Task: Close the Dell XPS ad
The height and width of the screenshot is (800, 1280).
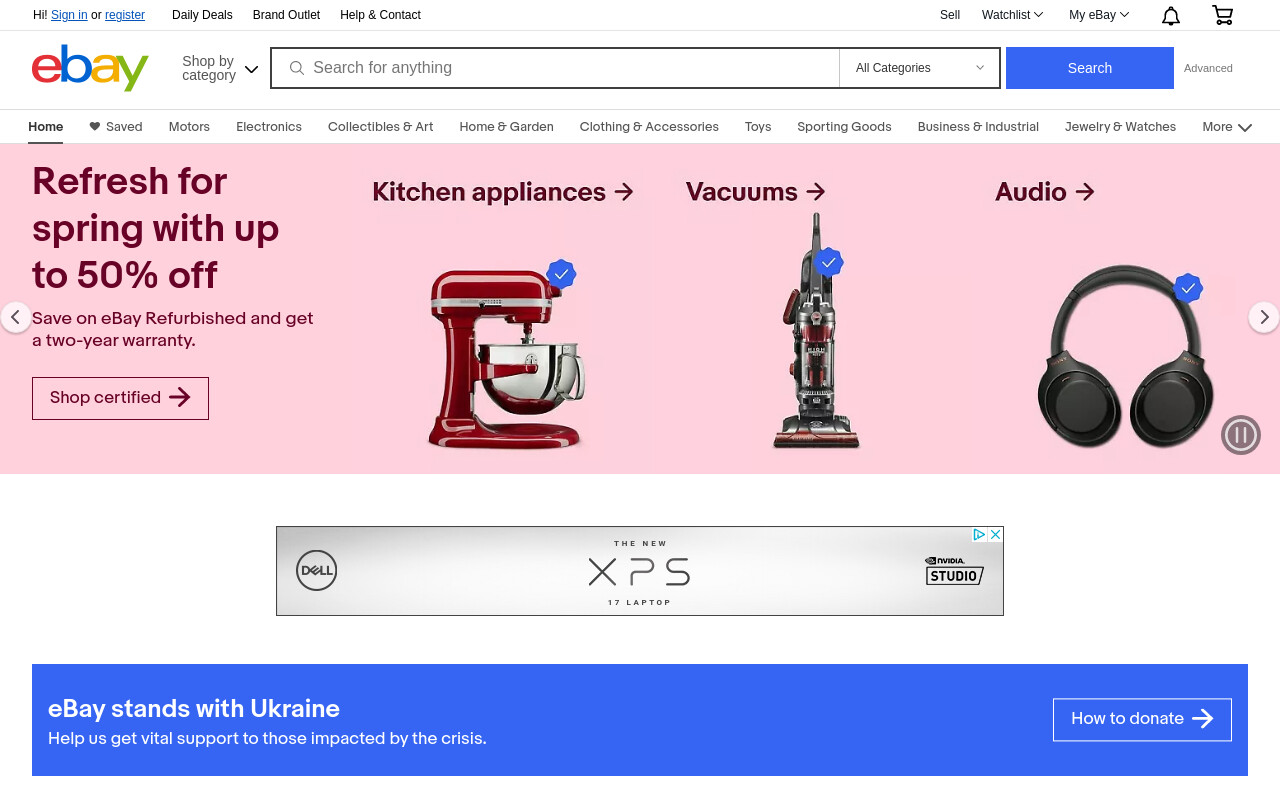Action: pos(995,535)
